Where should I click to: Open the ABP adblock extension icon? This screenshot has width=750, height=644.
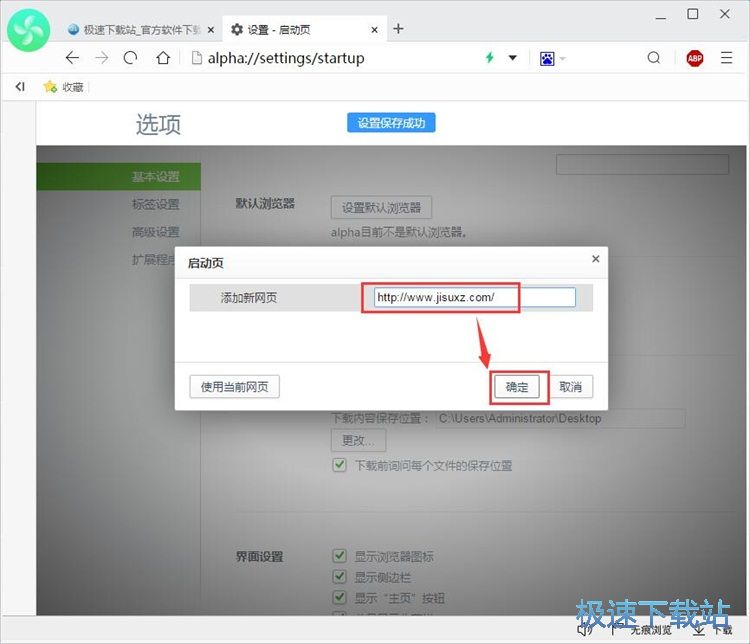695,58
